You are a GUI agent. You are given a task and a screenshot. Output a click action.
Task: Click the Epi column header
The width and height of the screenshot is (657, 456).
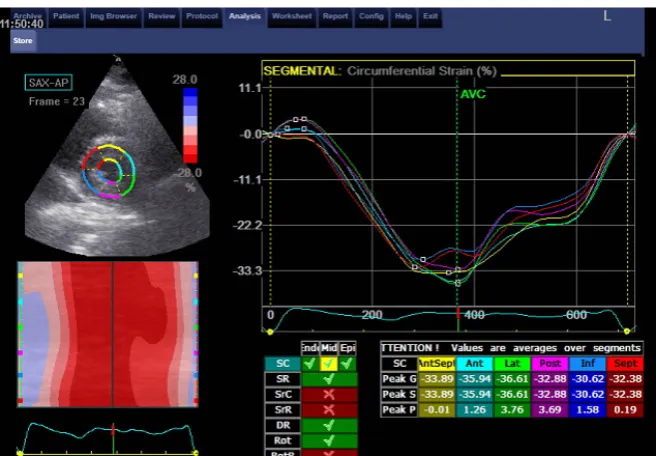(x=347, y=348)
